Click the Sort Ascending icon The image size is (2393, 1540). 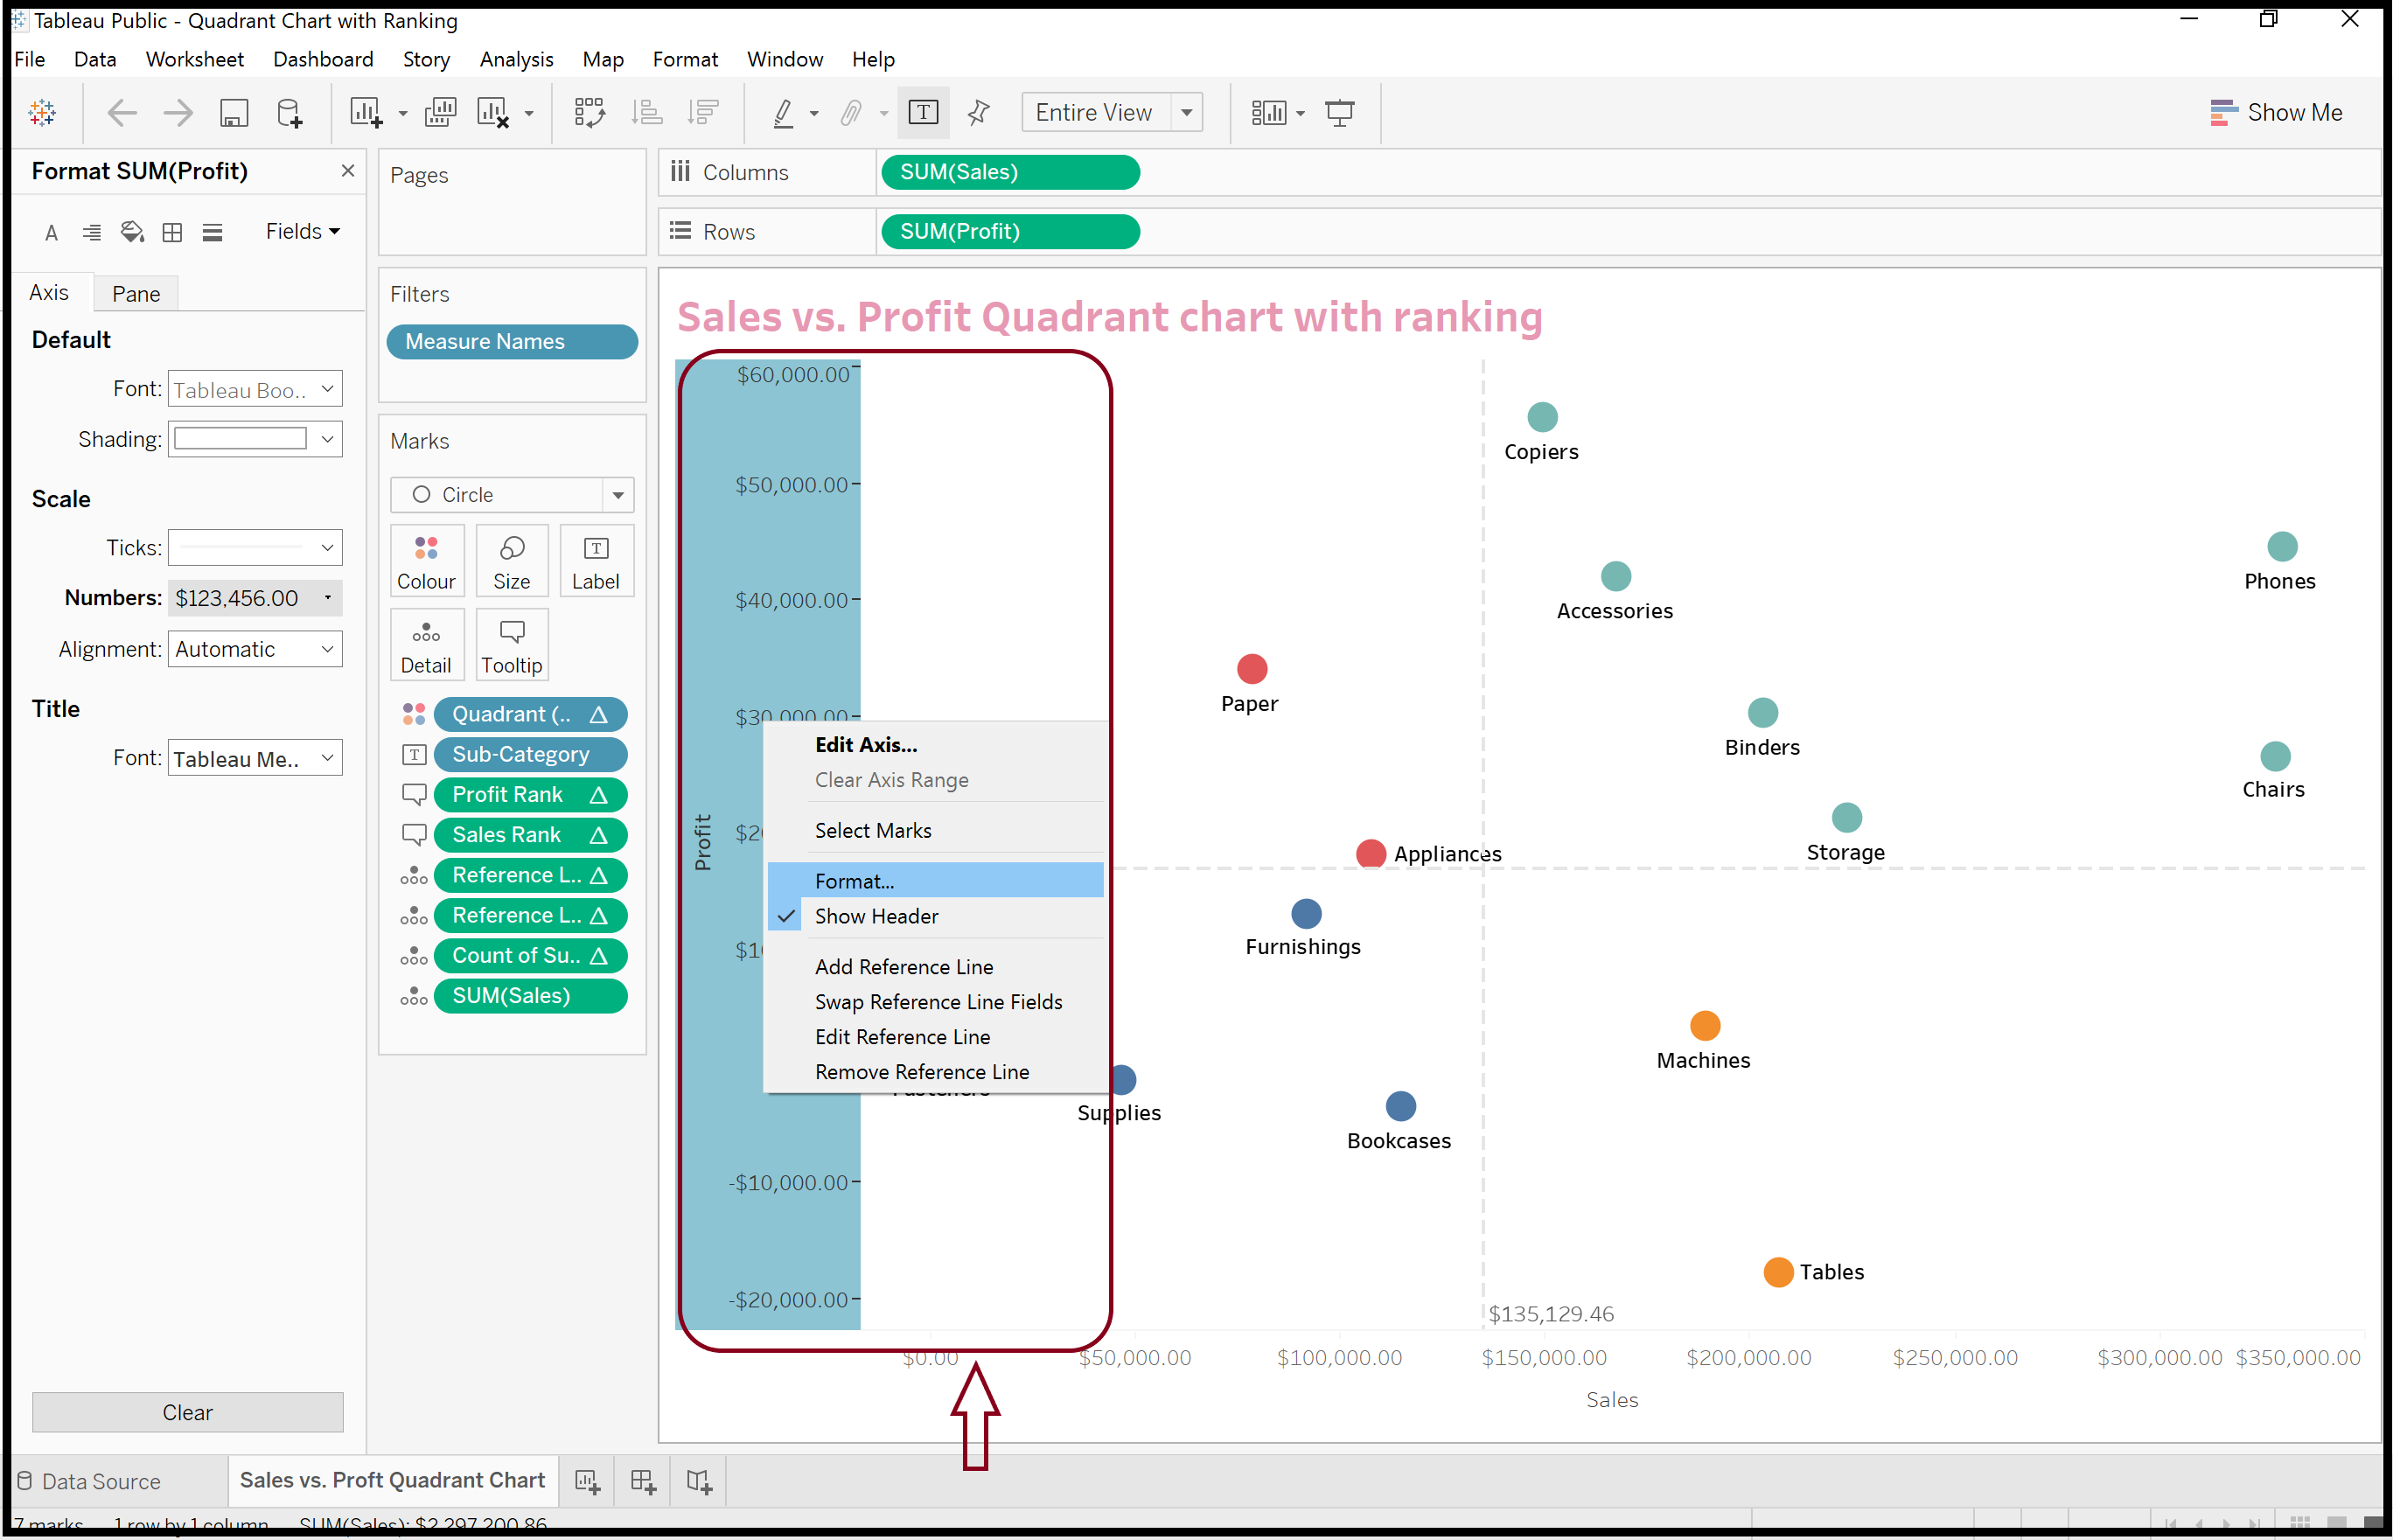click(647, 112)
